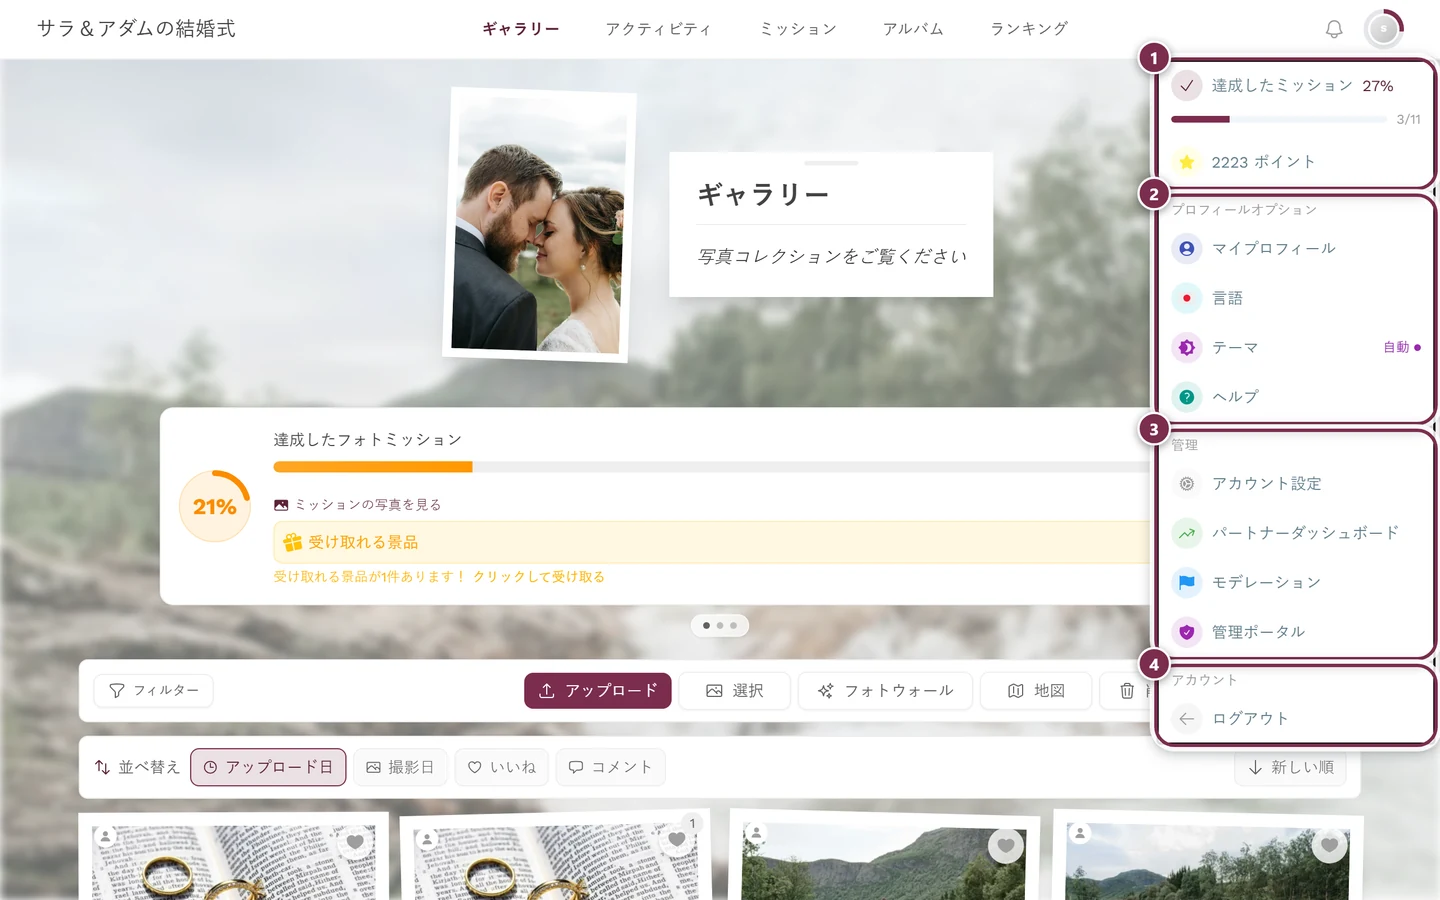Click the ヘルプ question mark icon
Image resolution: width=1440 pixels, height=900 pixels.
(1186, 397)
